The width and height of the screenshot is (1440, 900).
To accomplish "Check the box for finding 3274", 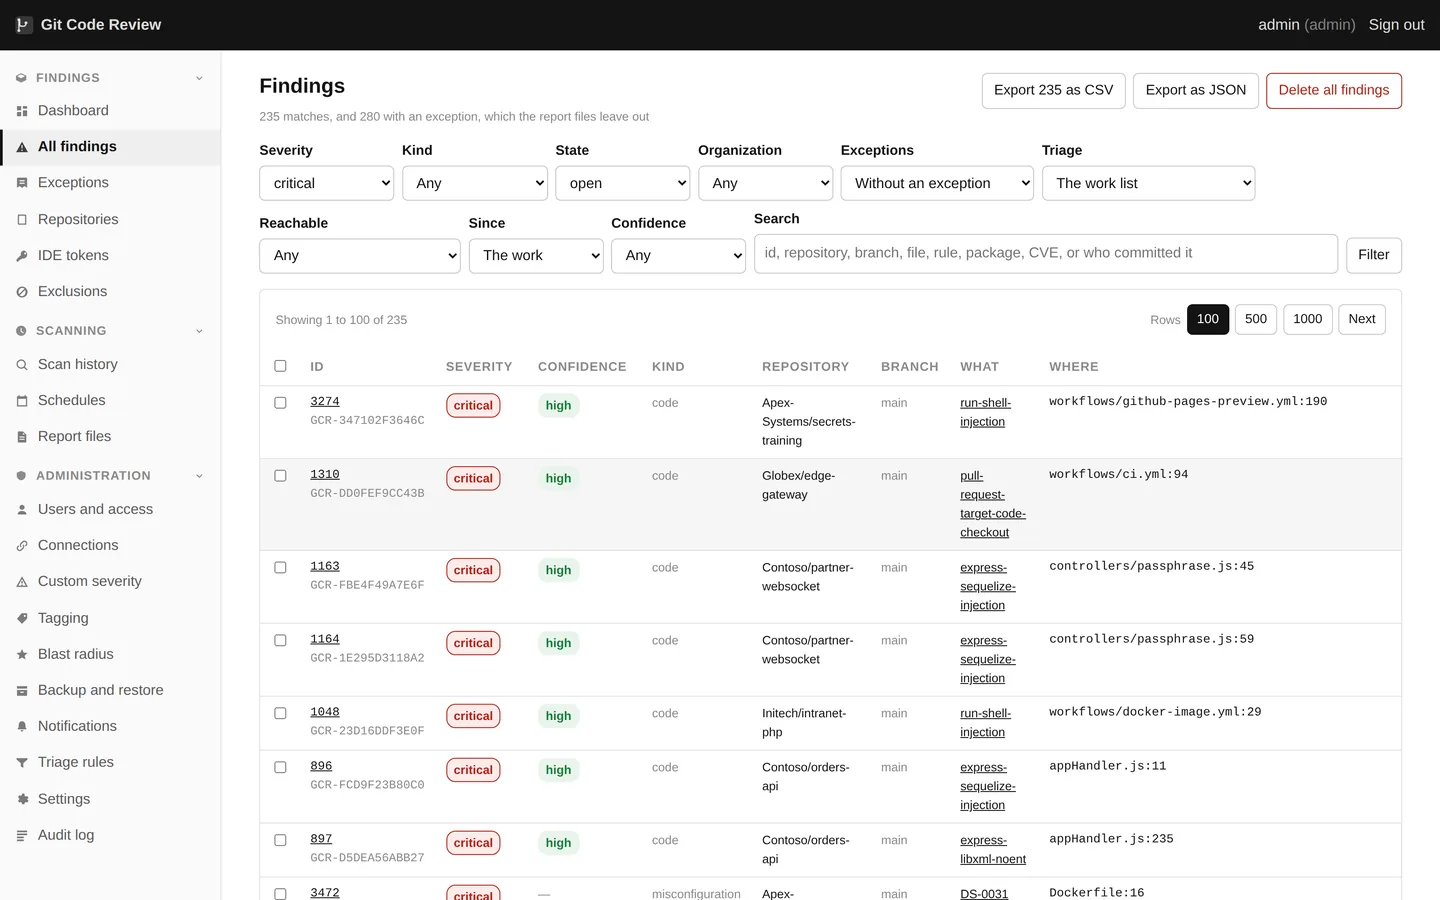I will tap(280, 403).
